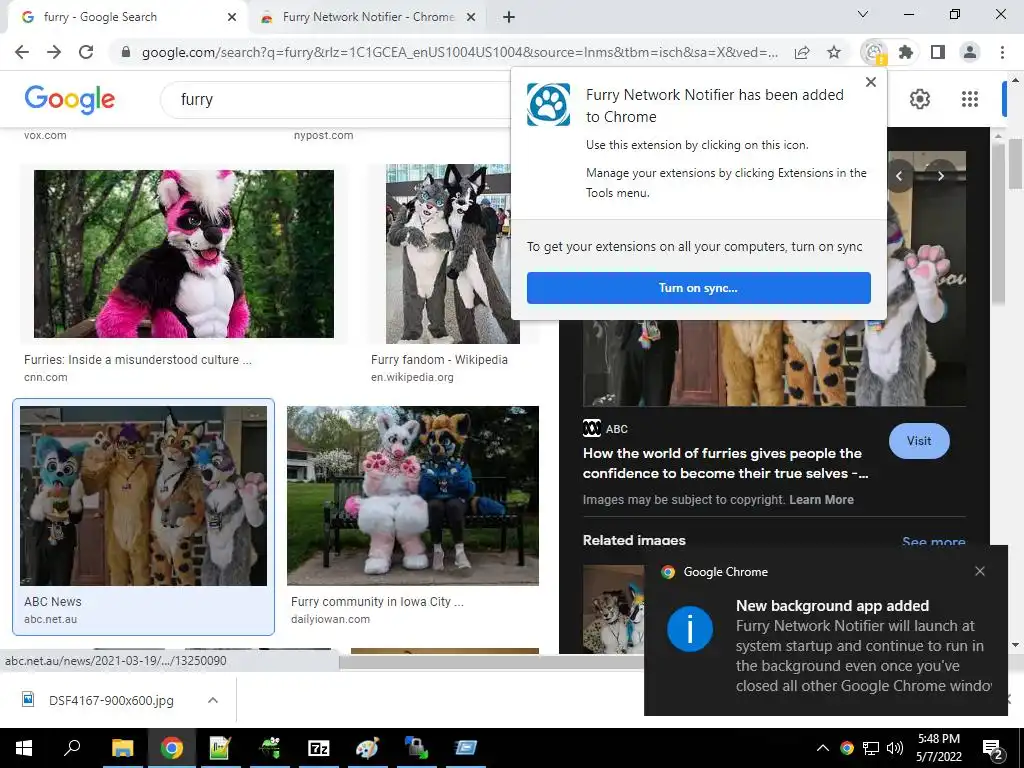Click the ABC publisher logo
1024x768 pixels.
click(592, 428)
